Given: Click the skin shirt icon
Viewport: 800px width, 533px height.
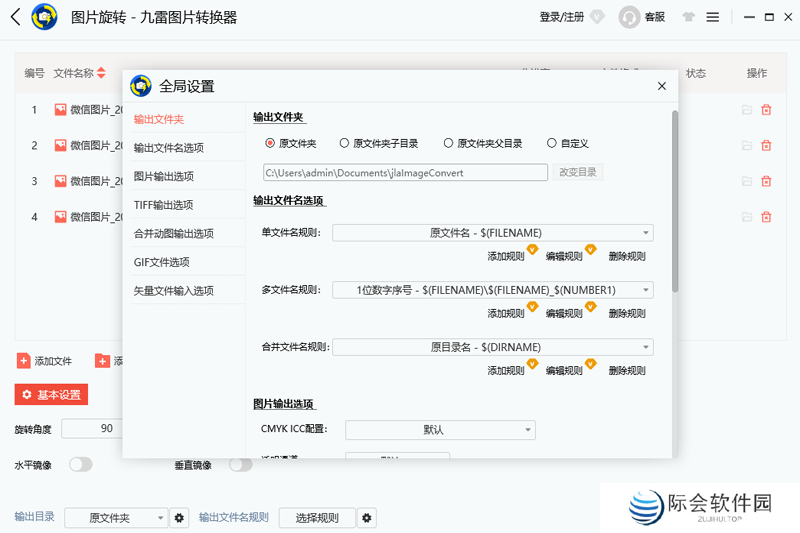Looking at the screenshot, I should (687, 17).
